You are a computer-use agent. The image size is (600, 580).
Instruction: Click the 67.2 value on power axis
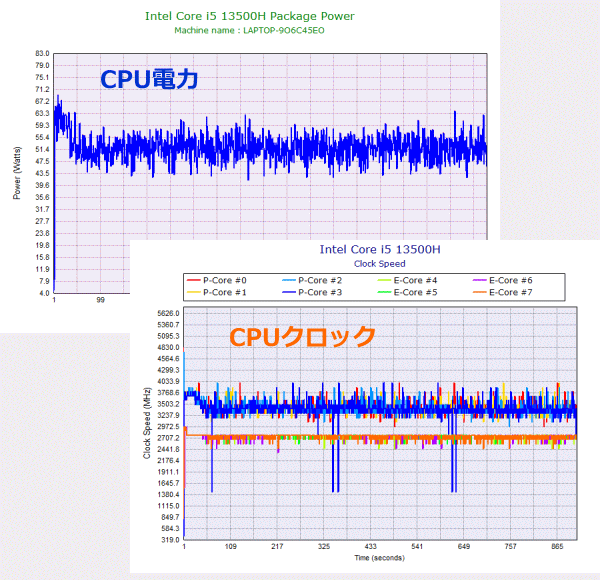(x=42, y=101)
